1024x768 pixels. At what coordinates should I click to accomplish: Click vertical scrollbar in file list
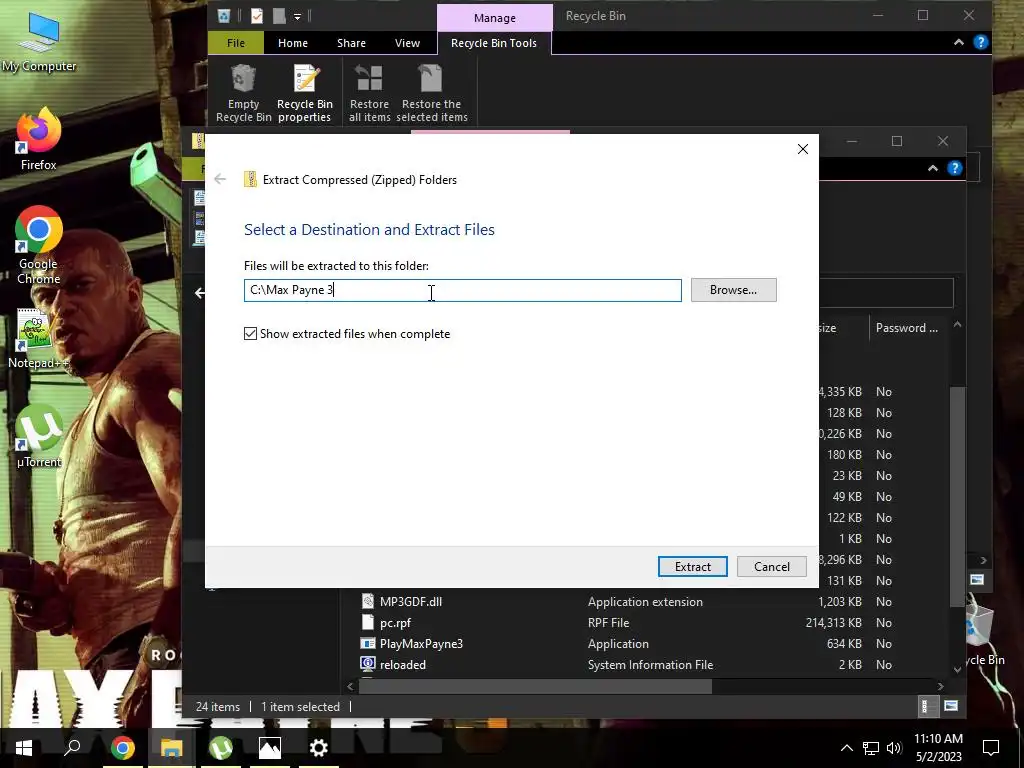[x=957, y=496]
